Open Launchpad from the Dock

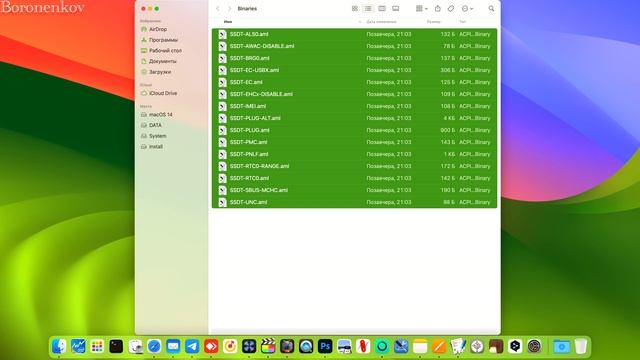pyautogui.click(x=97, y=347)
